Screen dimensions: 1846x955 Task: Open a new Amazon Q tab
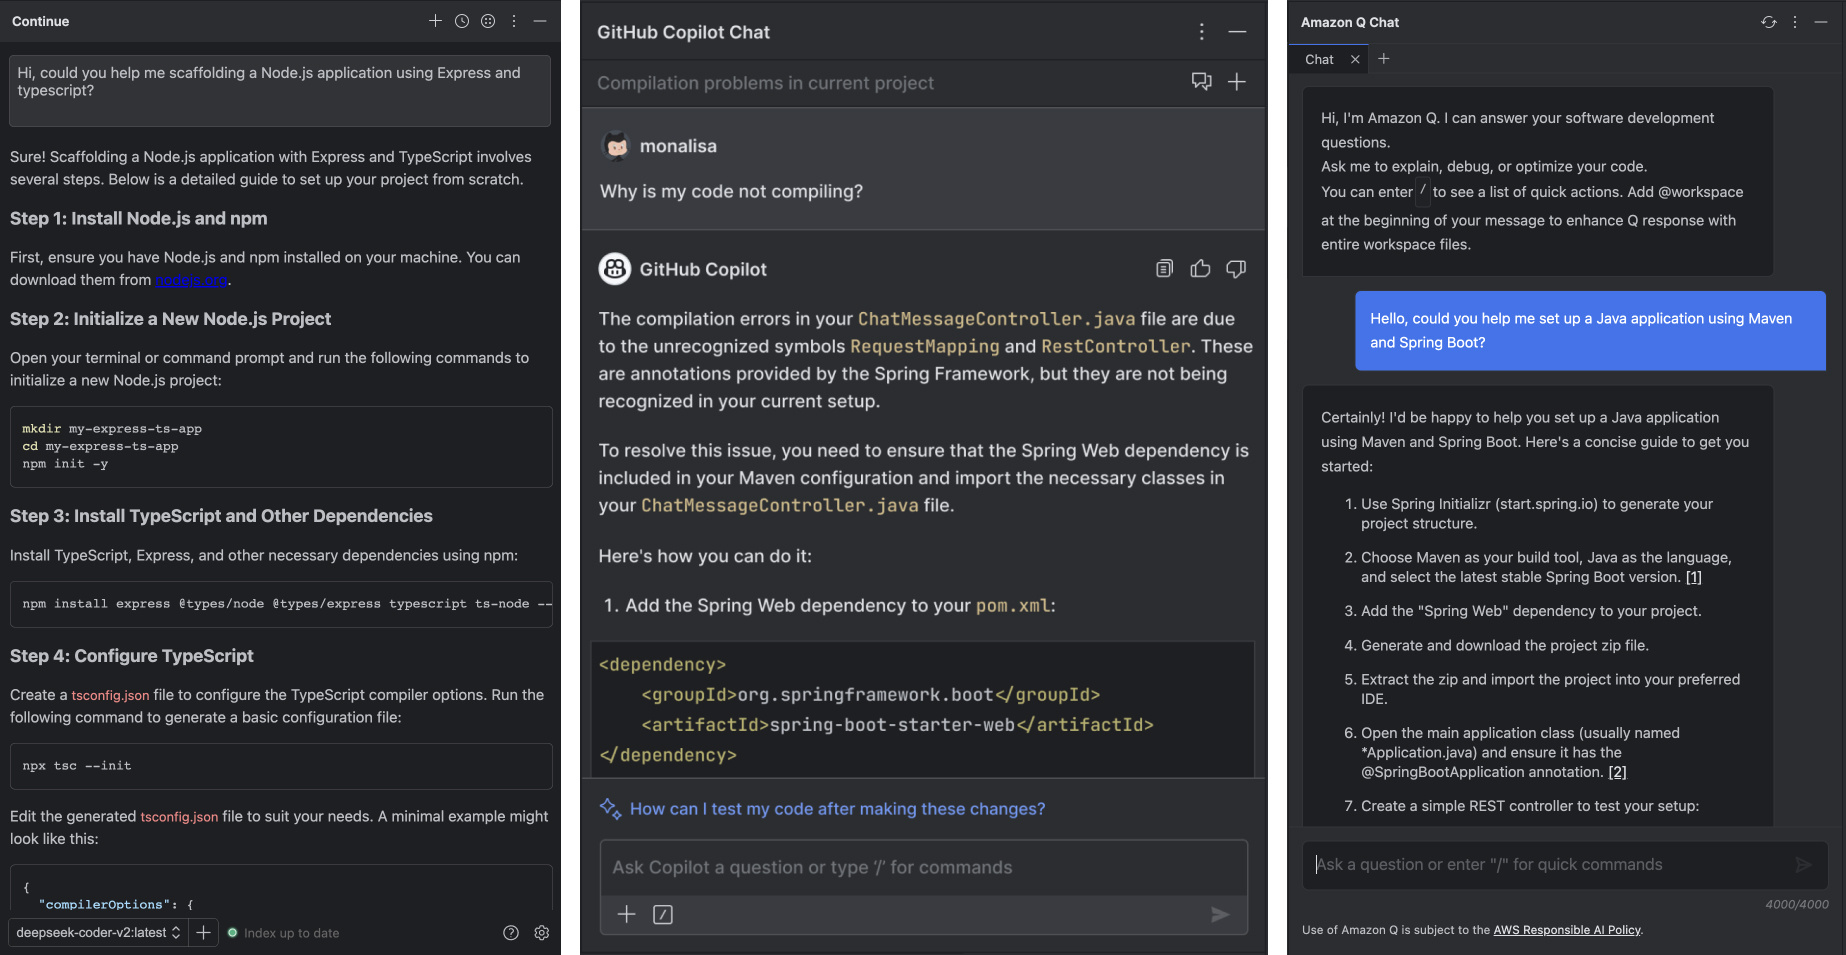click(1384, 59)
